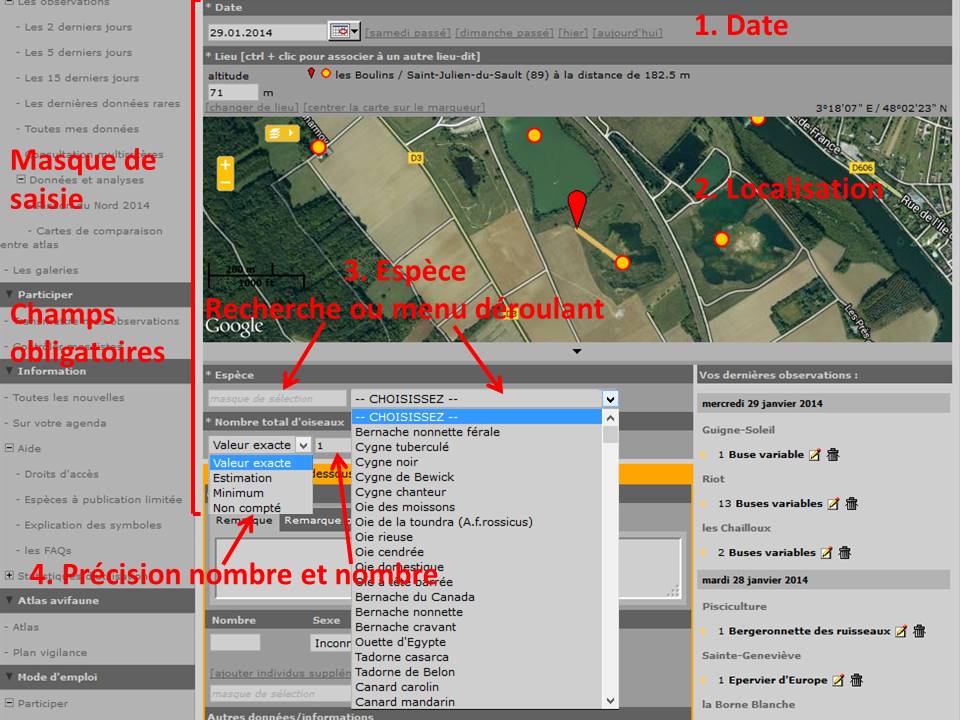Select Minimum in the precision list
This screenshot has height=720, width=960.
point(261,493)
